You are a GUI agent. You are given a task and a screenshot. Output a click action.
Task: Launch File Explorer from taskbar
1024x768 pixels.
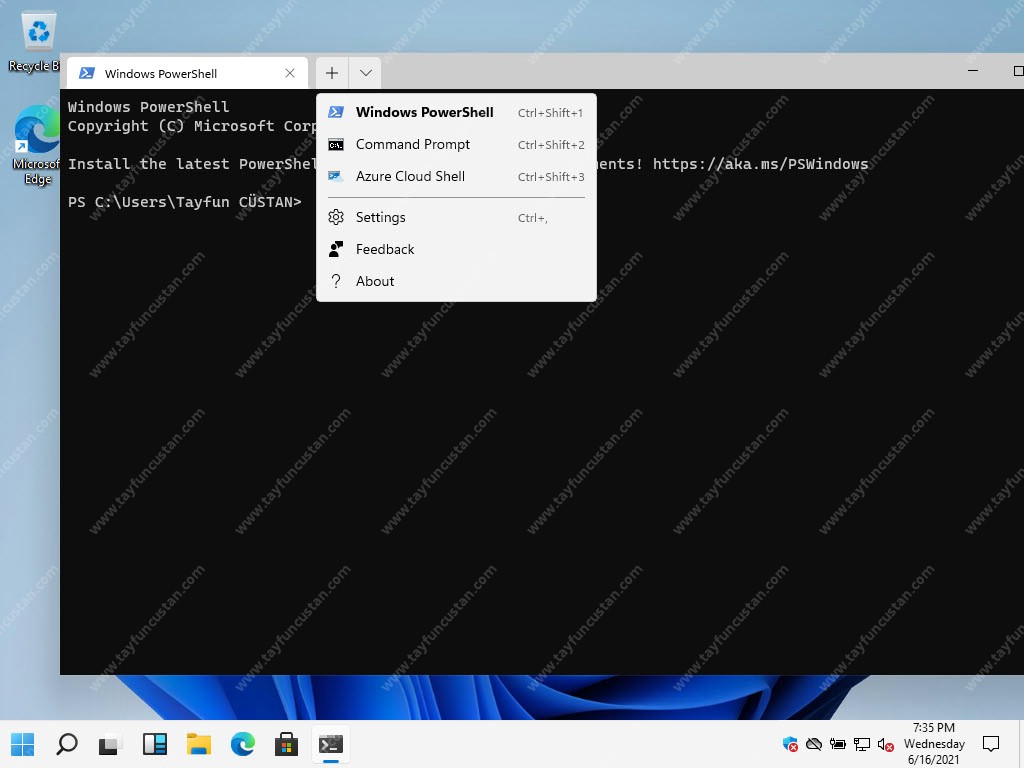(199, 744)
